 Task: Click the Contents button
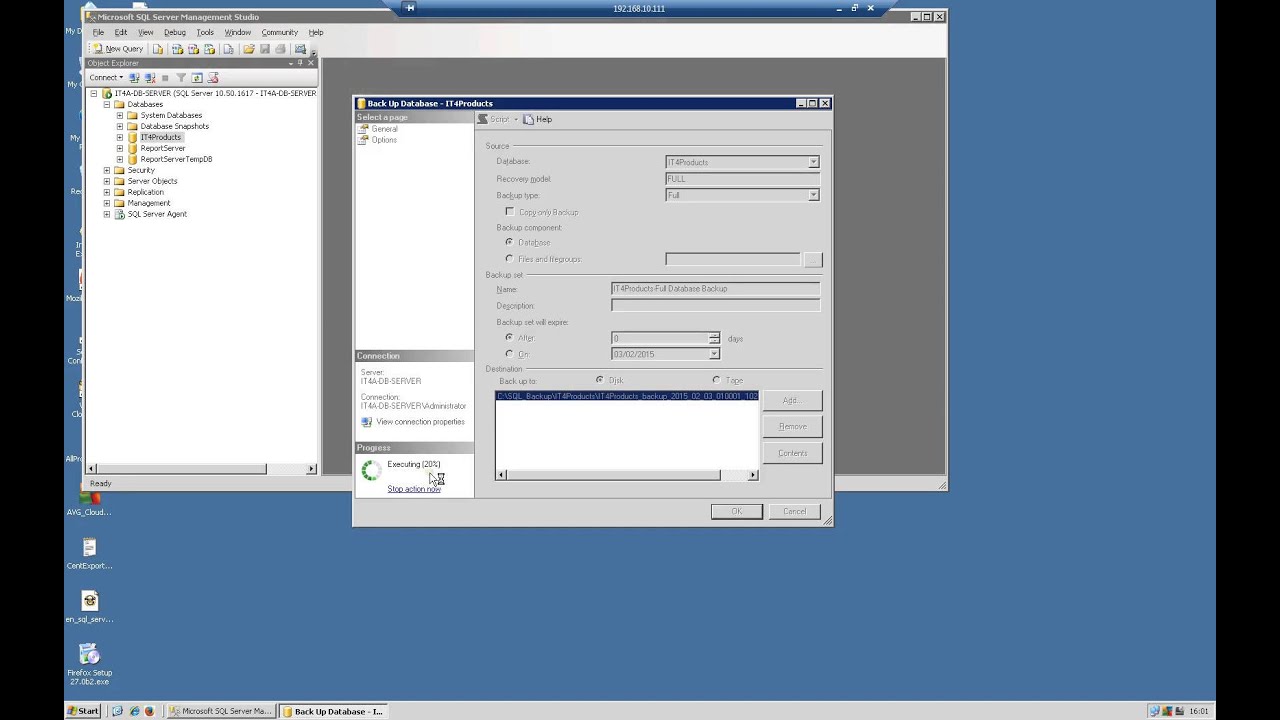pos(792,453)
